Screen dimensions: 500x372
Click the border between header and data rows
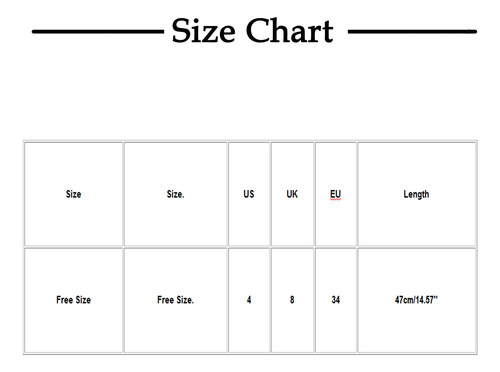(x=250, y=247)
